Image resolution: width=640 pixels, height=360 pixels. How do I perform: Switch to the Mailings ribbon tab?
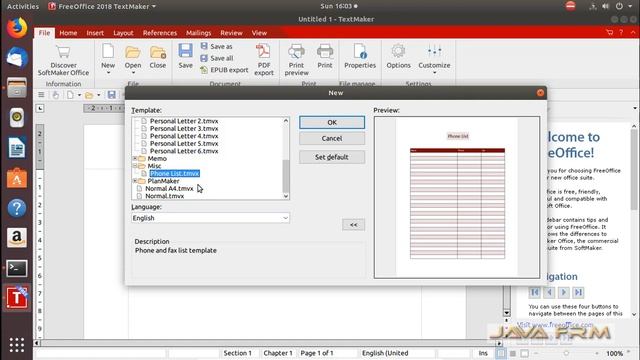(x=198, y=33)
